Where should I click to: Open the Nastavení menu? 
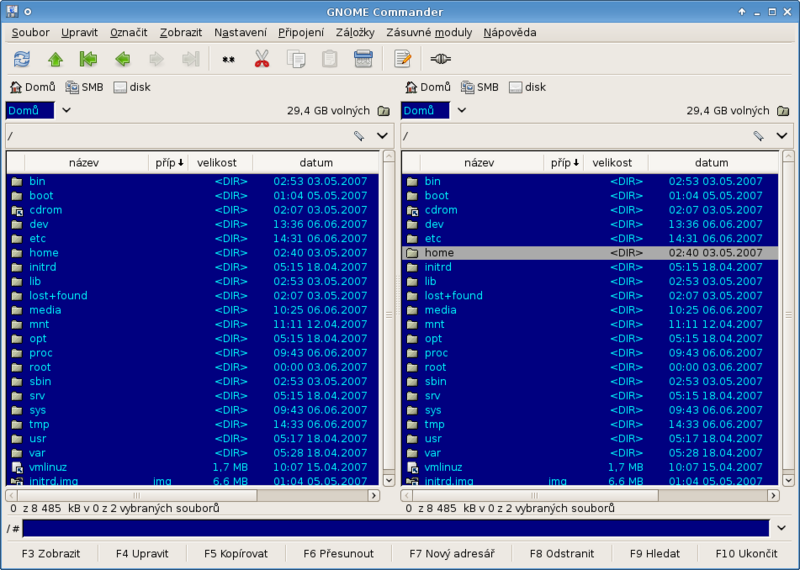coord(240,33)
